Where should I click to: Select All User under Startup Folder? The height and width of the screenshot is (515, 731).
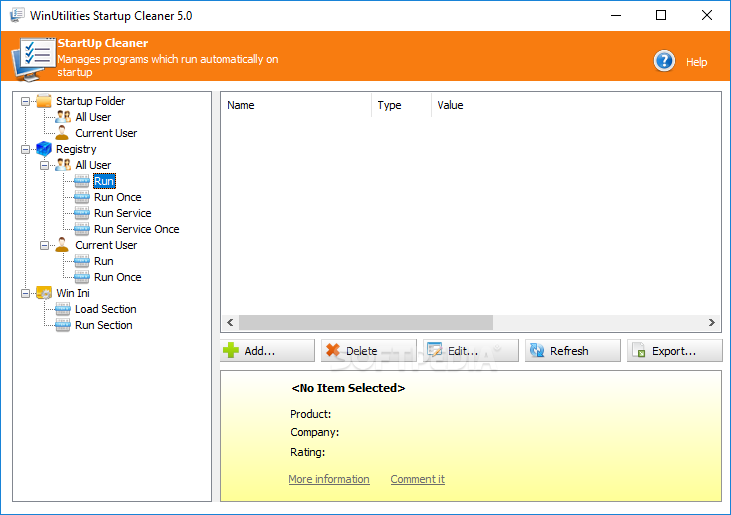[93, 117]
